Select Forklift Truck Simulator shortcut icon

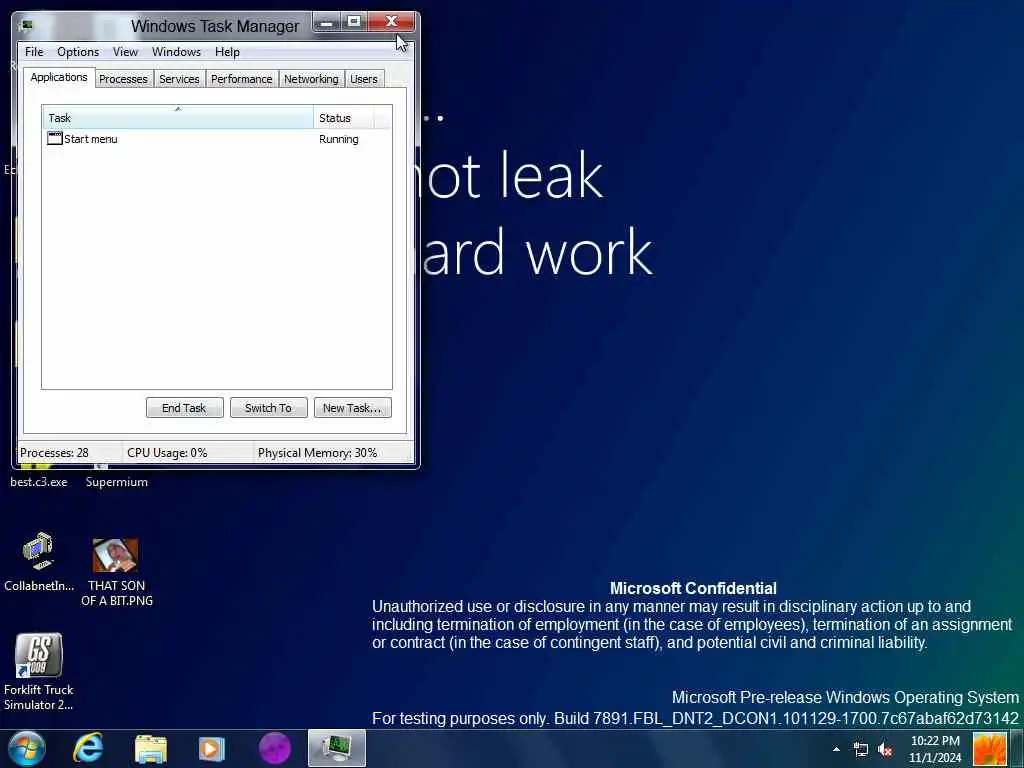point(39,655)
